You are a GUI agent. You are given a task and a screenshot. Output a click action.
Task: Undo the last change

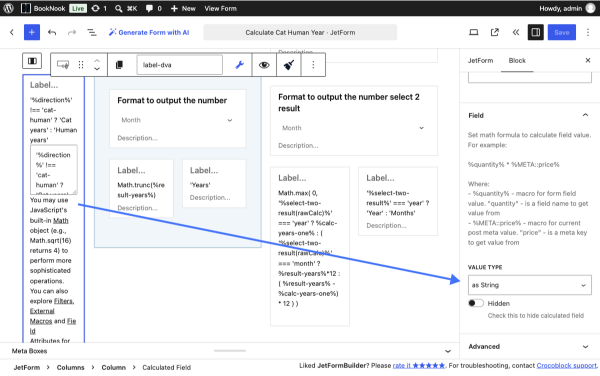tap(52, 32)
